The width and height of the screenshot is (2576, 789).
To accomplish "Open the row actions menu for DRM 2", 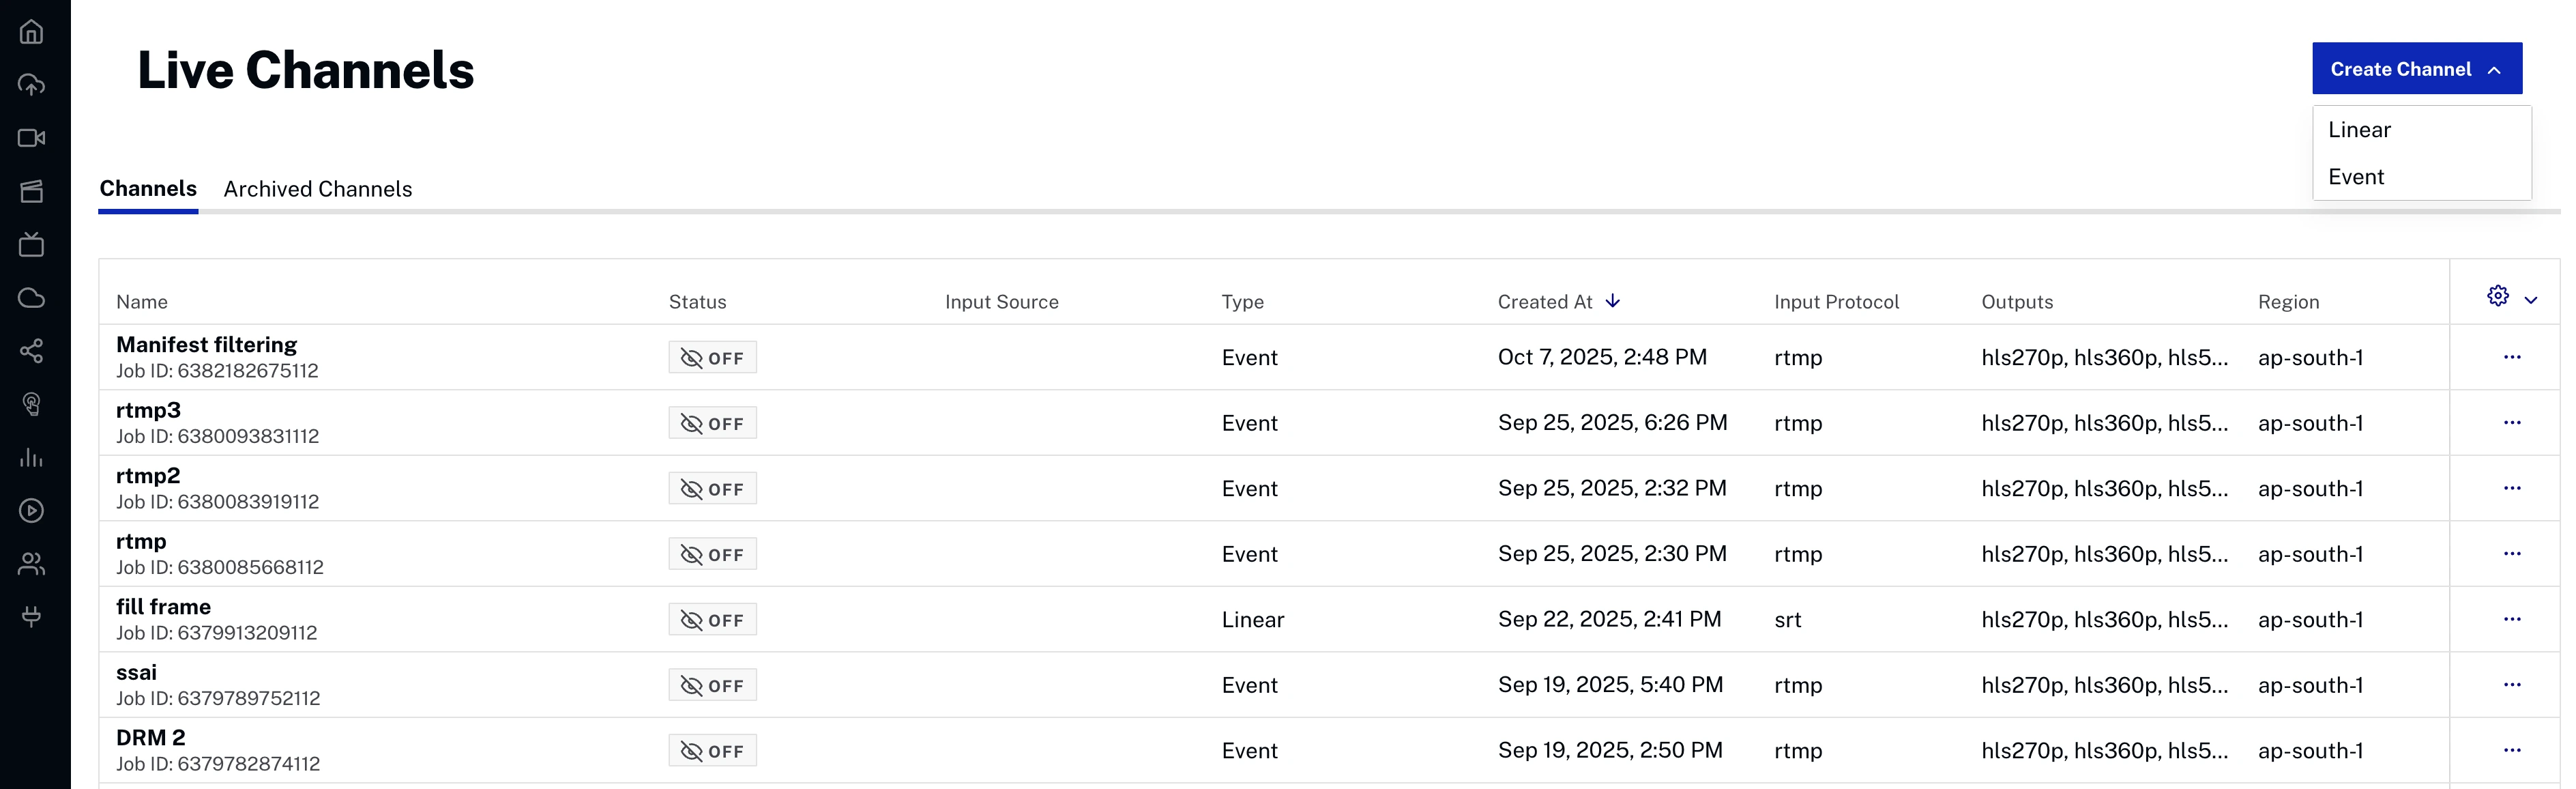I will point(2512,750).
